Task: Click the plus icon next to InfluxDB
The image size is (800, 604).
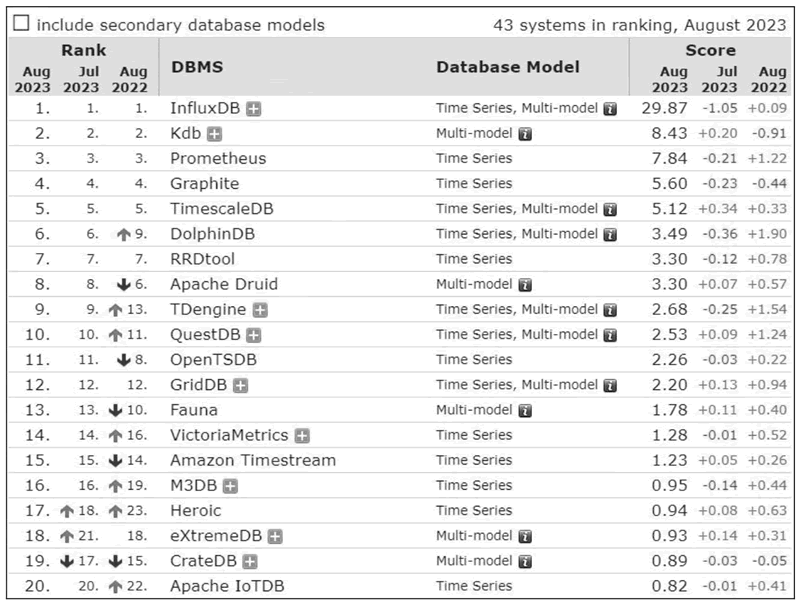Action: pyautogui.click(x=254, y=108)
